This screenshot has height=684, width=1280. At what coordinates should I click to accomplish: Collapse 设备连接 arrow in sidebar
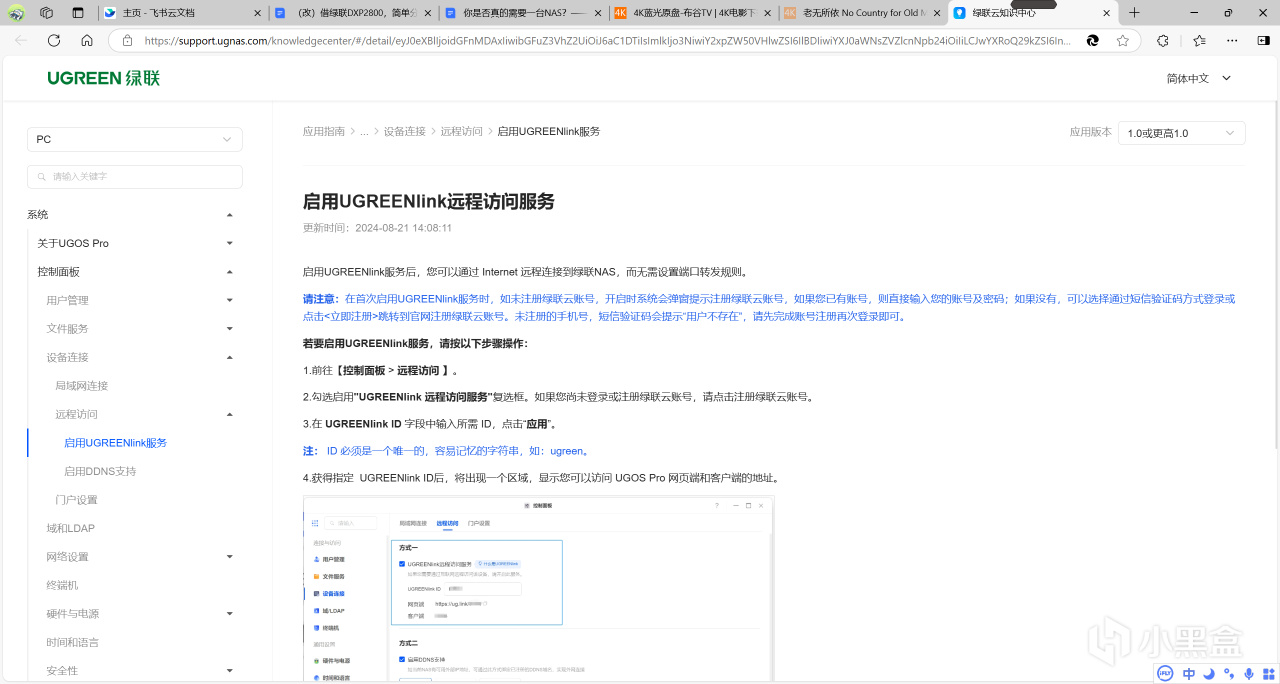click(230, 357)
